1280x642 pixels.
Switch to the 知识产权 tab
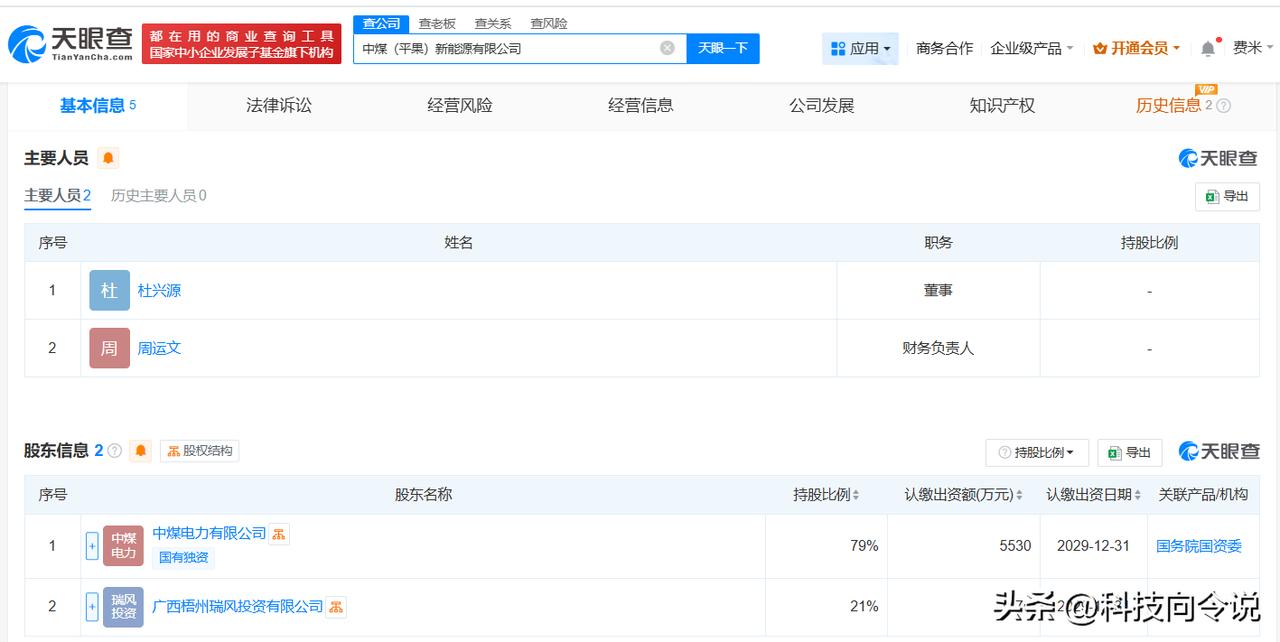tap(1002, 106)
